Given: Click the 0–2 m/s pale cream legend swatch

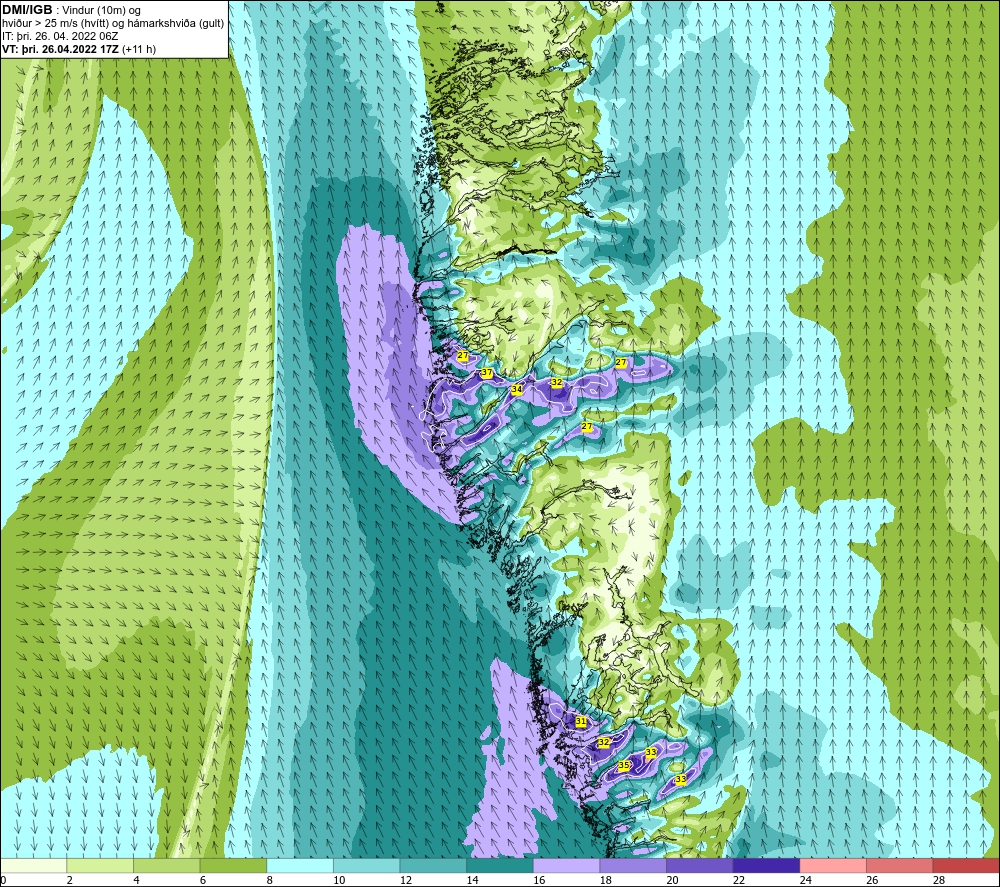Looking at the screenshot, I should coord(34,866).
